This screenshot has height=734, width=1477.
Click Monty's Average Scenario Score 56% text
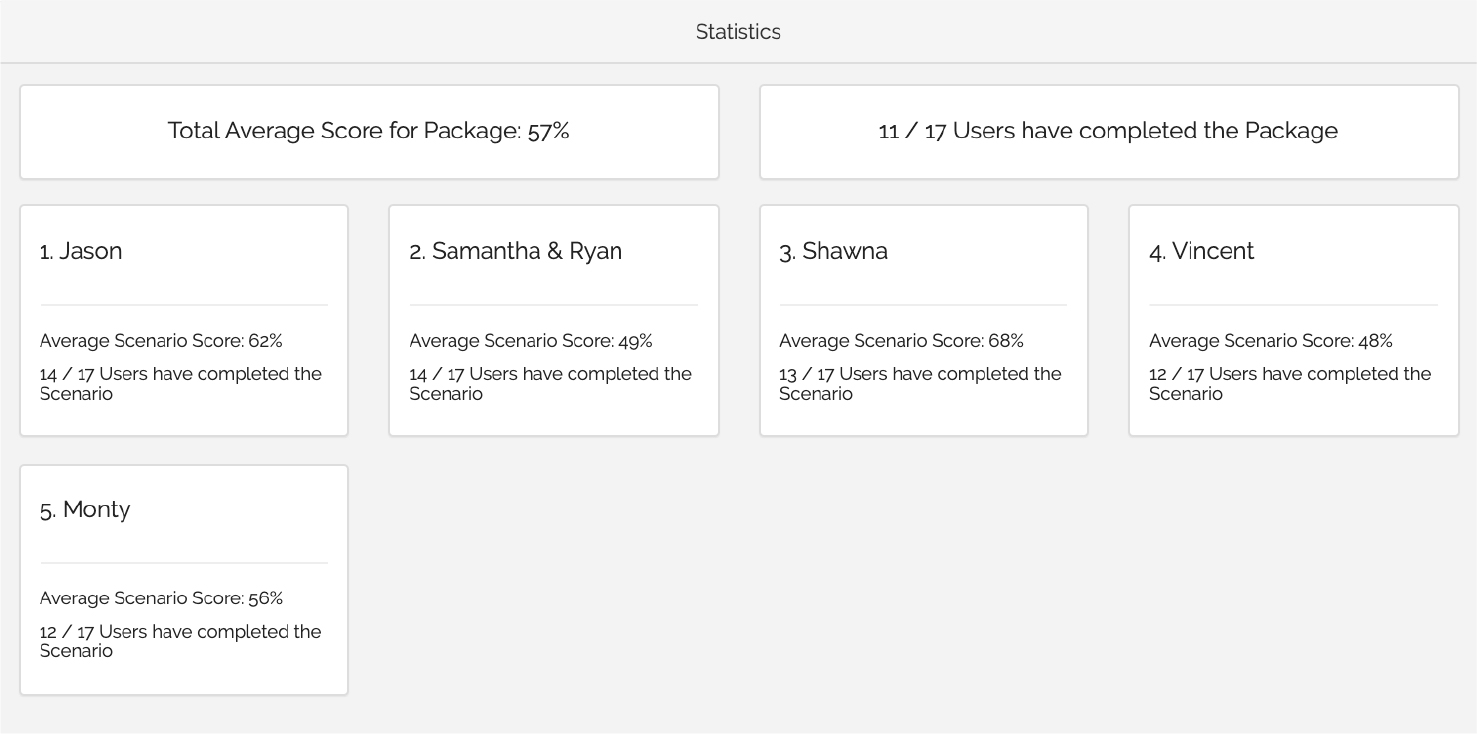coord(161,598)
